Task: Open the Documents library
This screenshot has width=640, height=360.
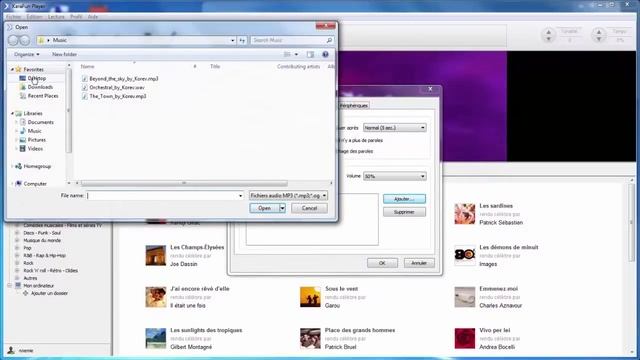Action: 40,122
